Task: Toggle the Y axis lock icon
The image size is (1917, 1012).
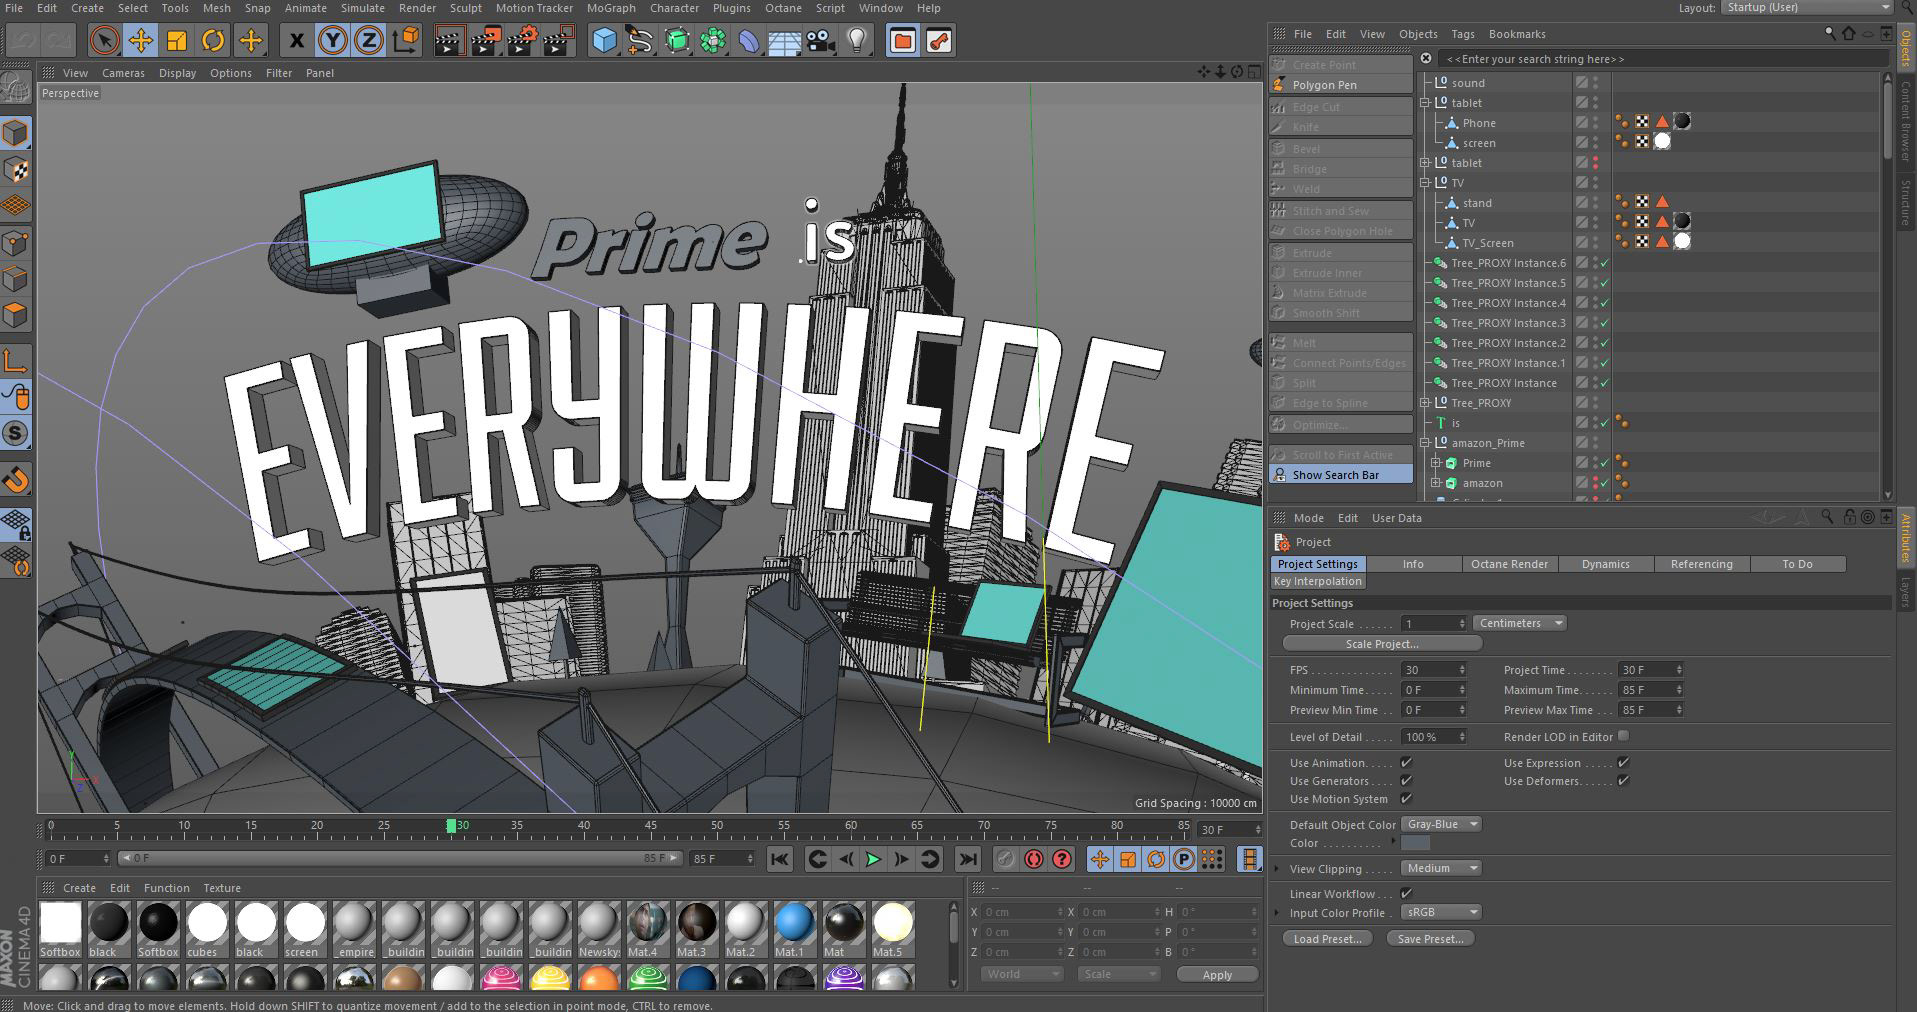Action: point(332,41)
